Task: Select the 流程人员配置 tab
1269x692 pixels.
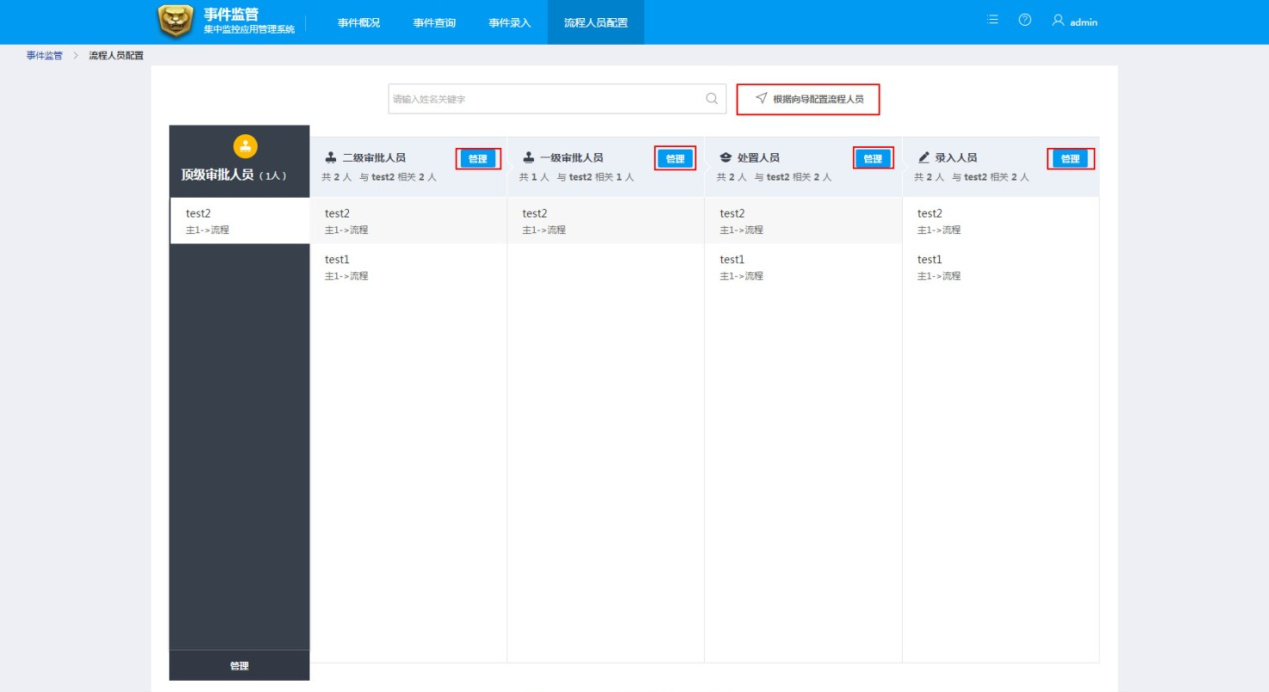Action: click(596, 22)
